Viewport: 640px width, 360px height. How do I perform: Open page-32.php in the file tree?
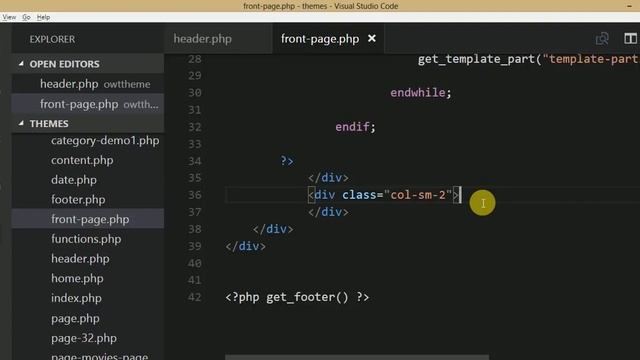click(84, 338)
